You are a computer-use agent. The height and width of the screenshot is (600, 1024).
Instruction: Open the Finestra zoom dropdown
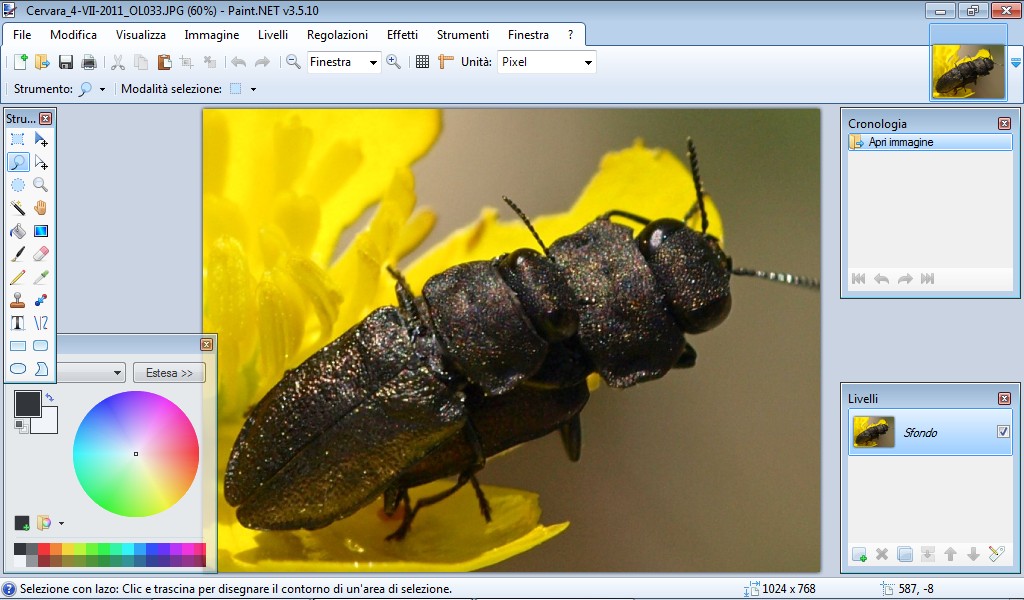click(x=374, y=62)
